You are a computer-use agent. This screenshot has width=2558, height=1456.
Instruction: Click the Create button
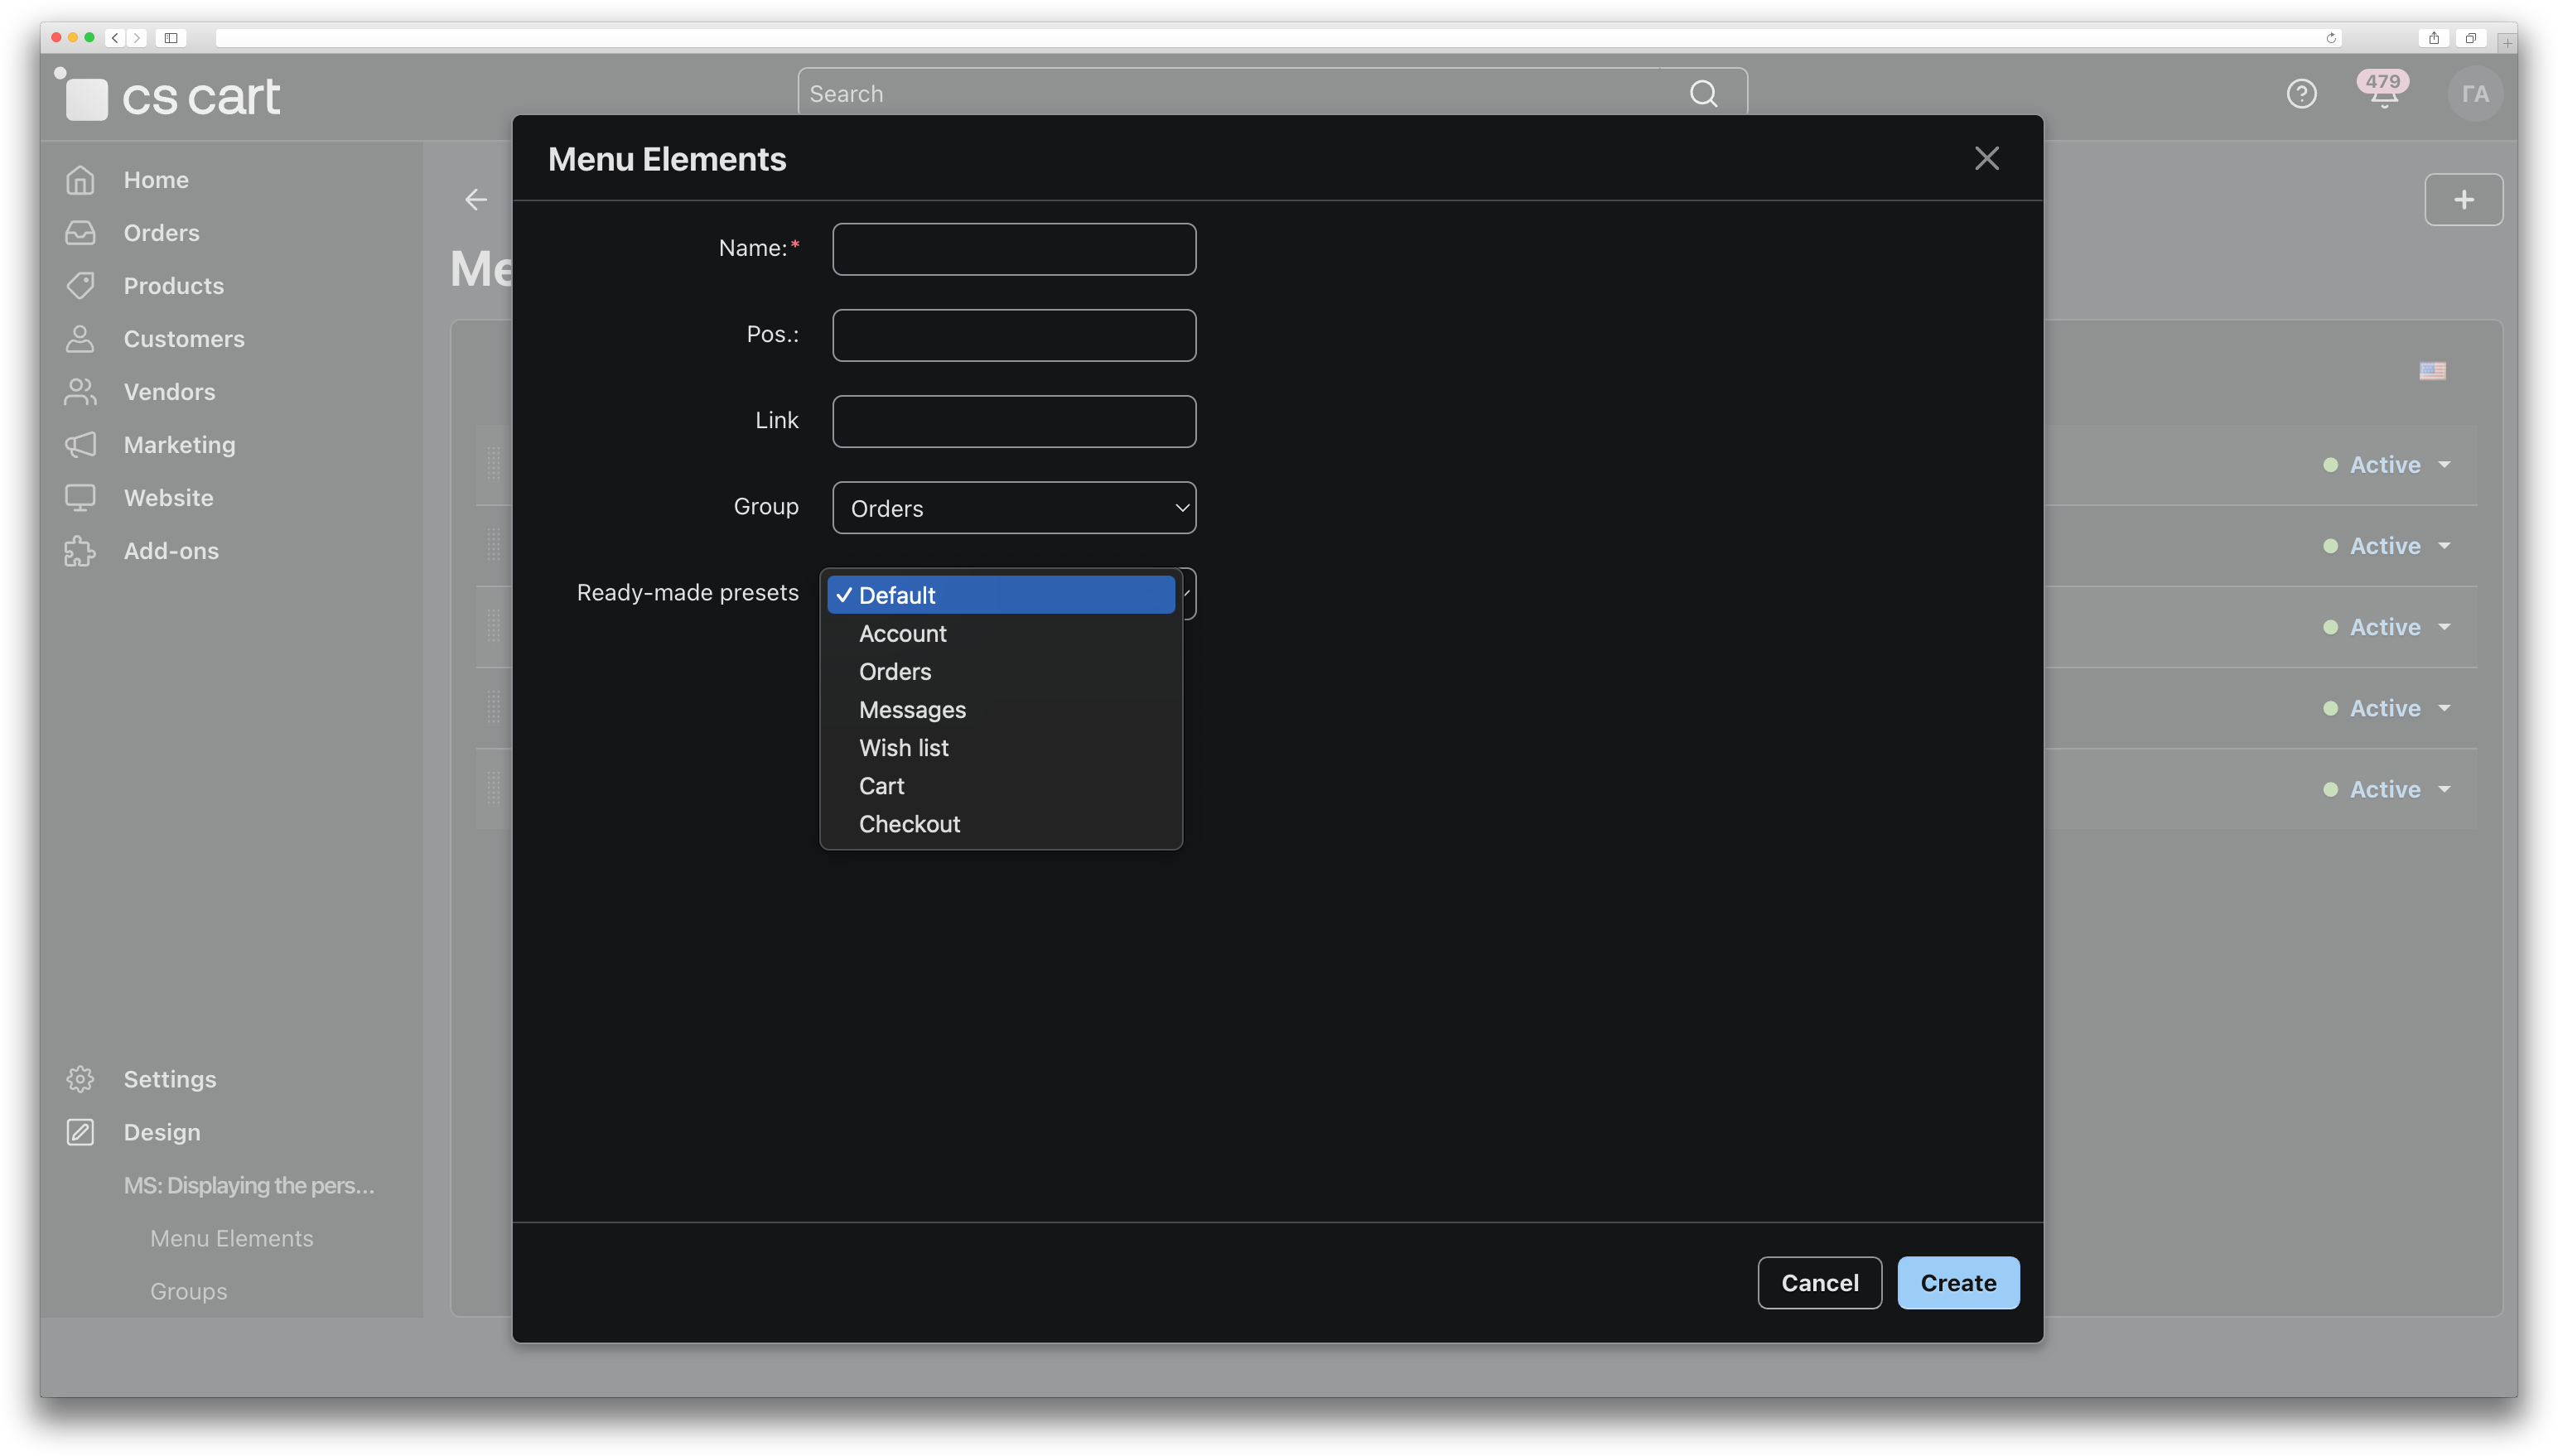coord(1957,1283)
